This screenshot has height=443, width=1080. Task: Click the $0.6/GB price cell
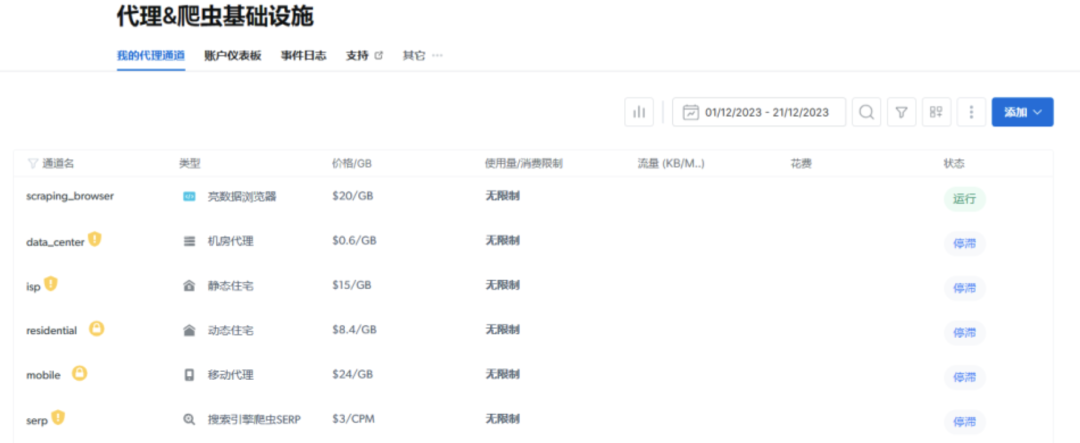[354, 240]
